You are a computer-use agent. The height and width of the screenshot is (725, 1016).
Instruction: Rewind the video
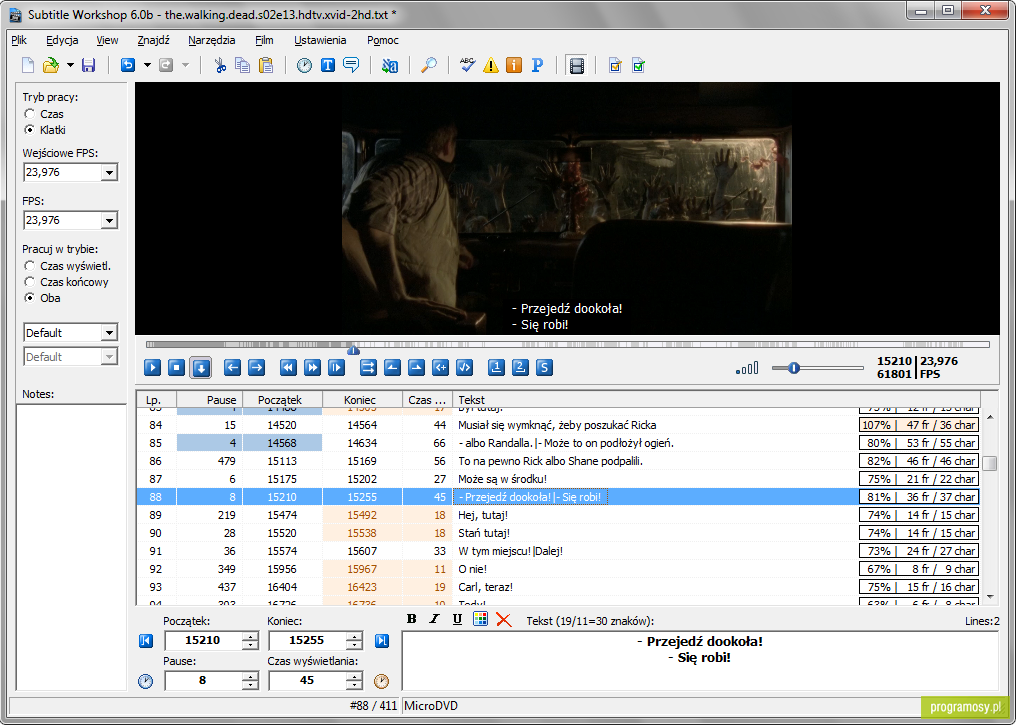[x=288, y=368]
